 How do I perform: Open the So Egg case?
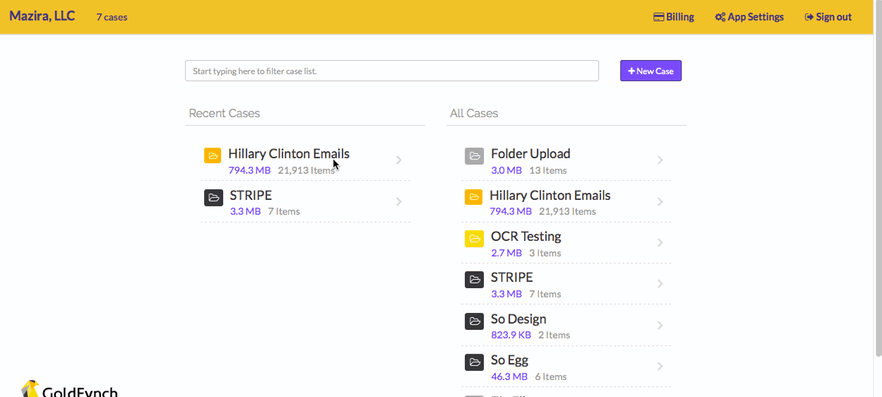510,360
